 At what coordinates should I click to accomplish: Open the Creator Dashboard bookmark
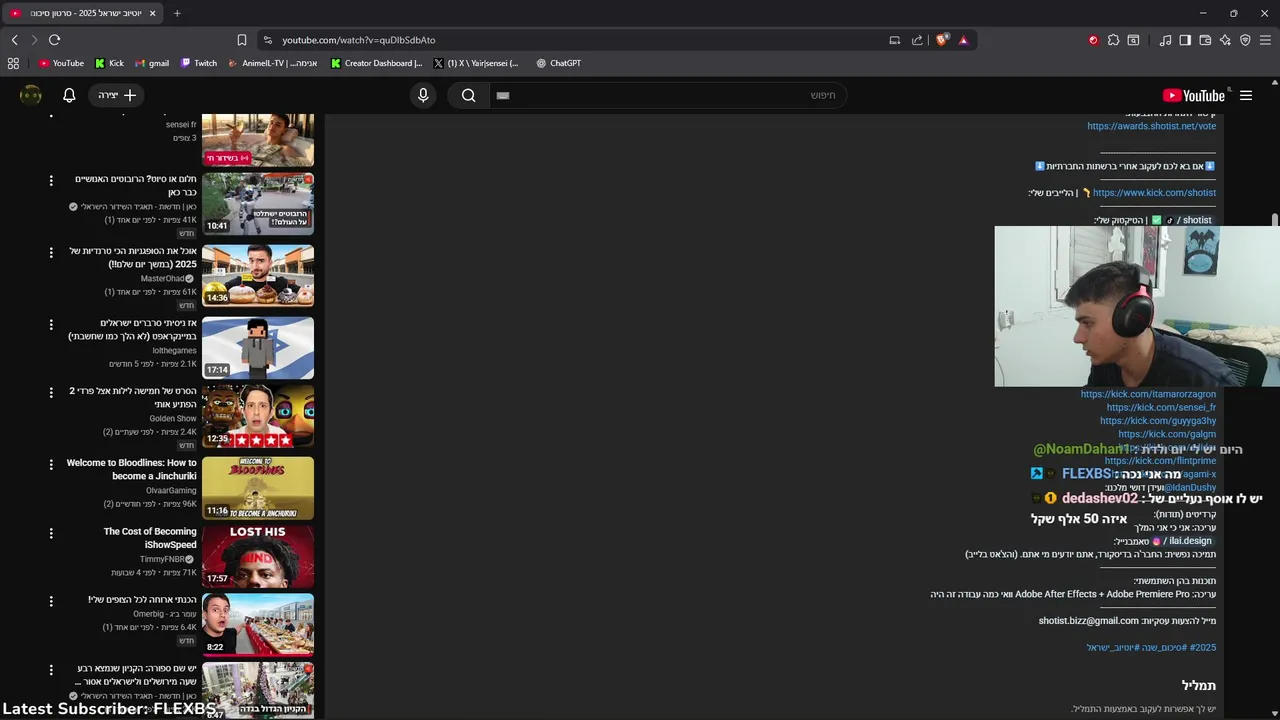tap(377, 63)
